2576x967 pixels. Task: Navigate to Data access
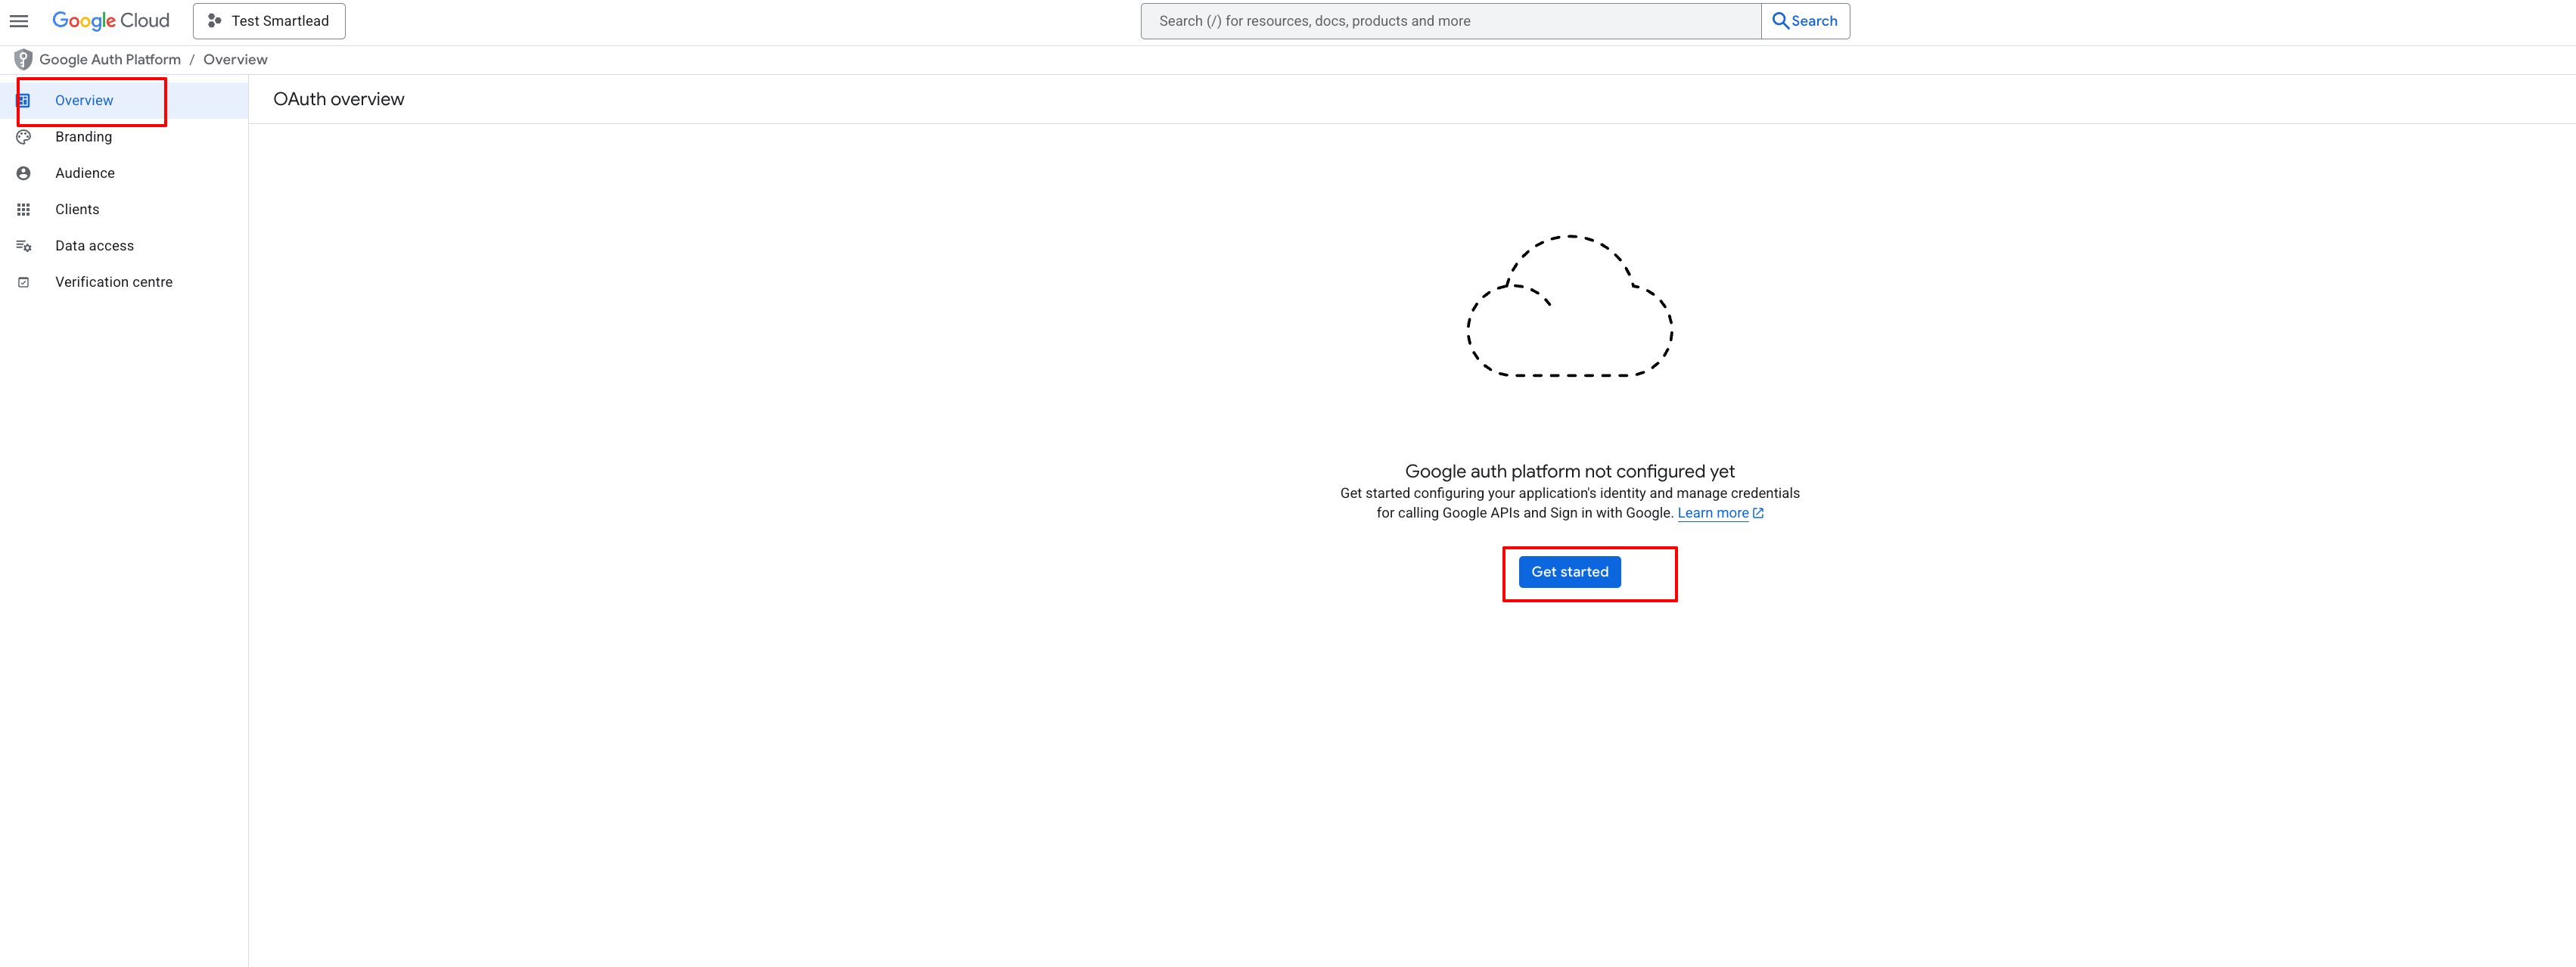click(124, 246)
